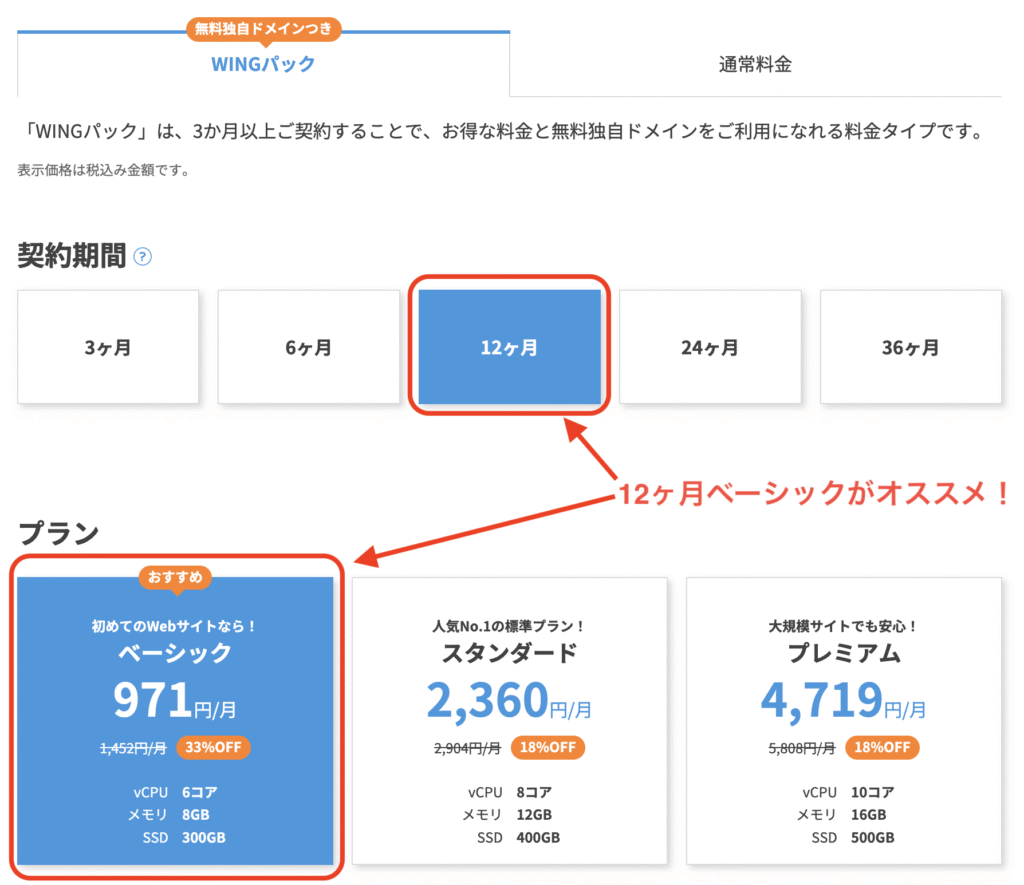The height and width of the screenshot is (885, 1024).
Task: Click the 契約期間 help question-mark icon
Action: pos(142,257)
